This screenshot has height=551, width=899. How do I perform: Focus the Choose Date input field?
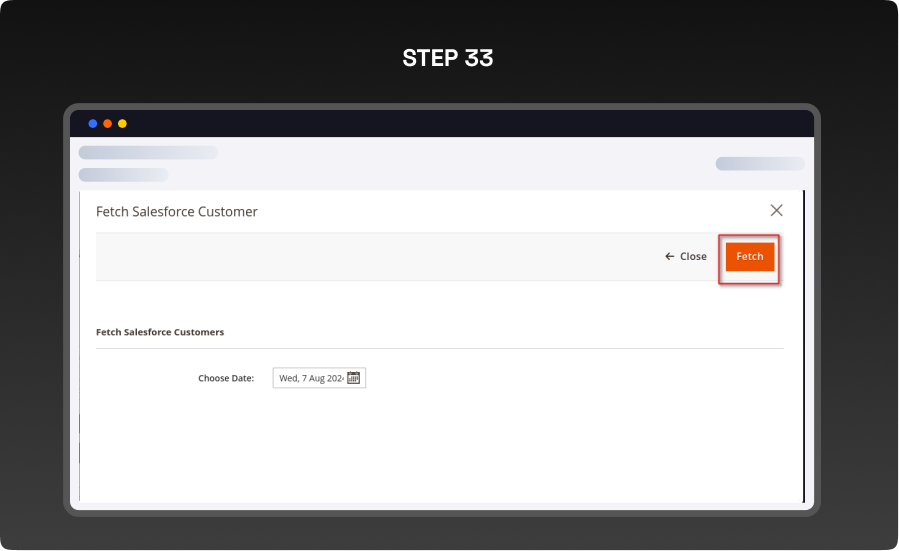pos(310,378)
